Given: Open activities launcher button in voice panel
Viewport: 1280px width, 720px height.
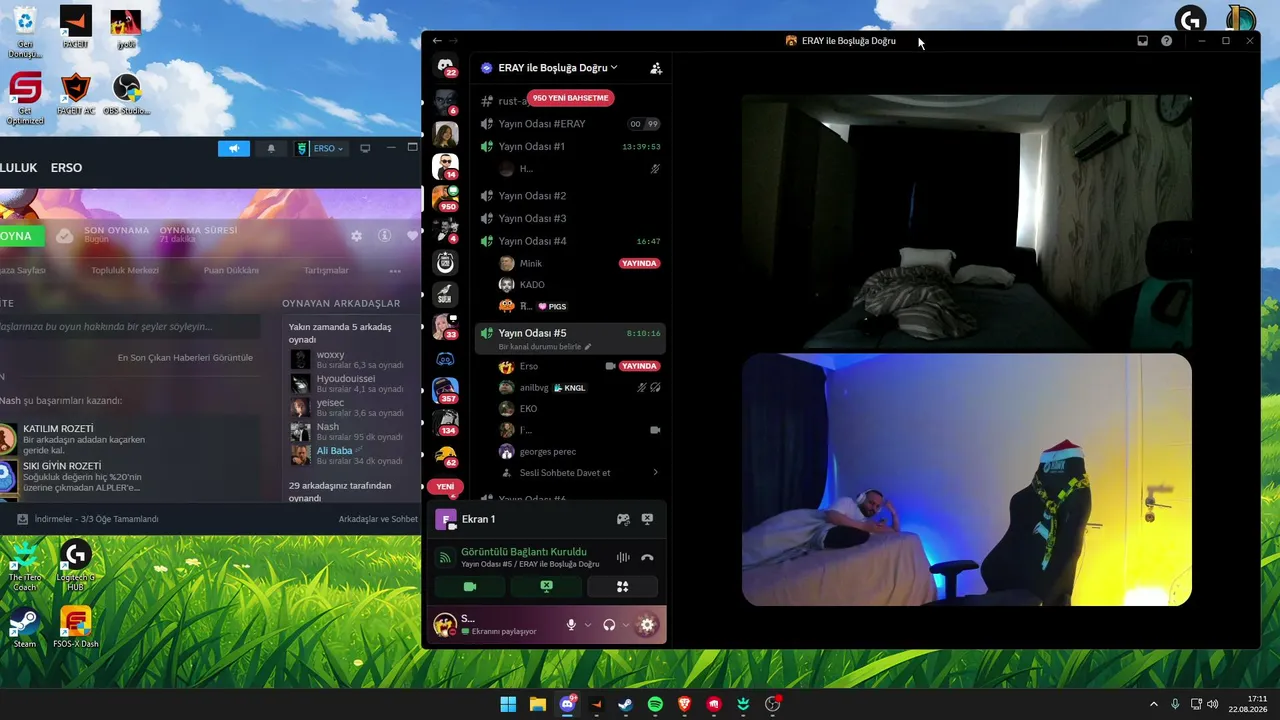Looking at the screenshot, I should pyautogui.click(x=622, y=587).
